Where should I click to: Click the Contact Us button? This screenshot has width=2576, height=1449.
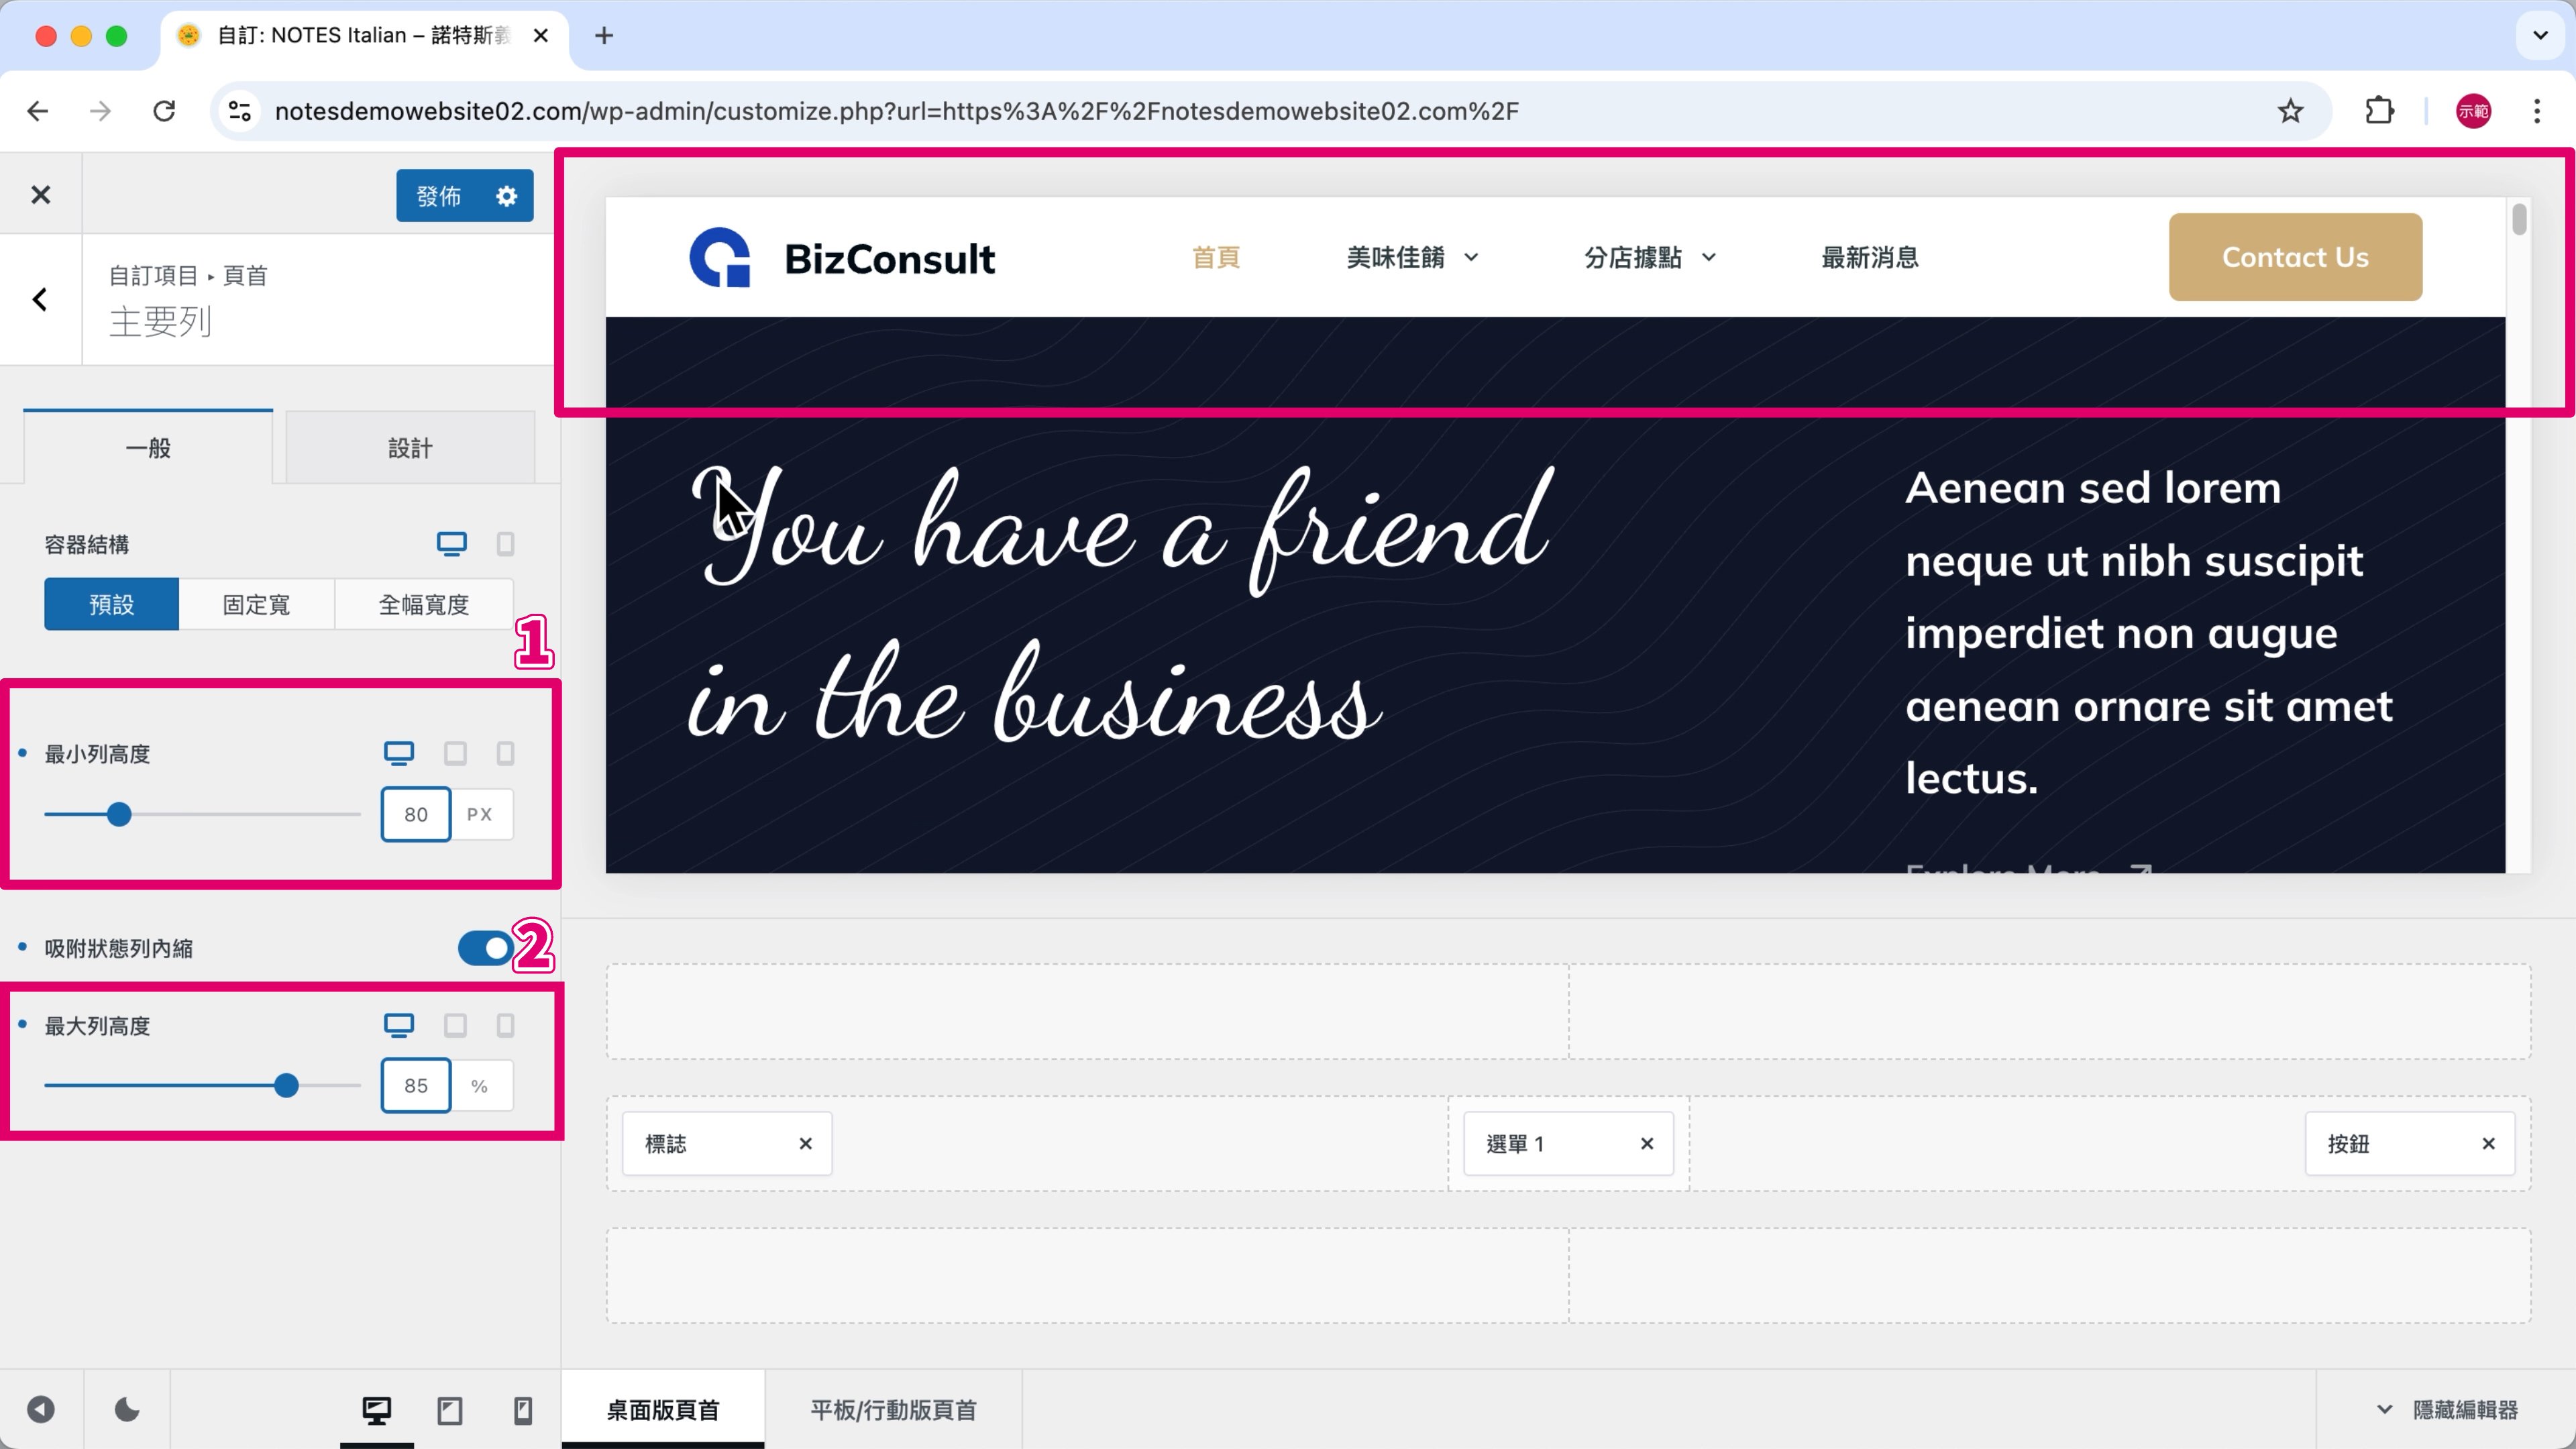coord(2294,257)
